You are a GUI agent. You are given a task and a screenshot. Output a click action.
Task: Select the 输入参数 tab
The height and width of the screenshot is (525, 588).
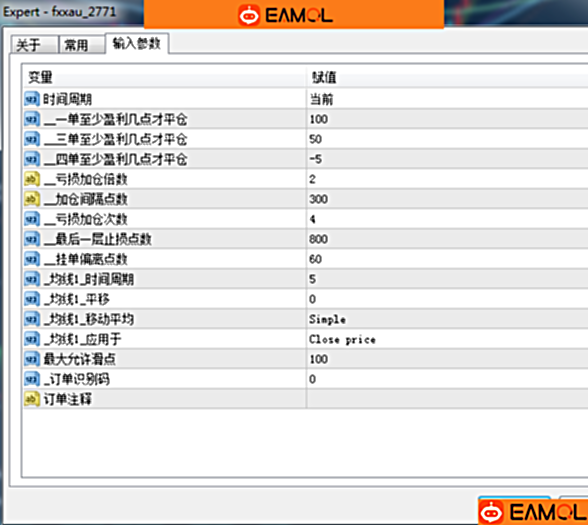point(137,44)
